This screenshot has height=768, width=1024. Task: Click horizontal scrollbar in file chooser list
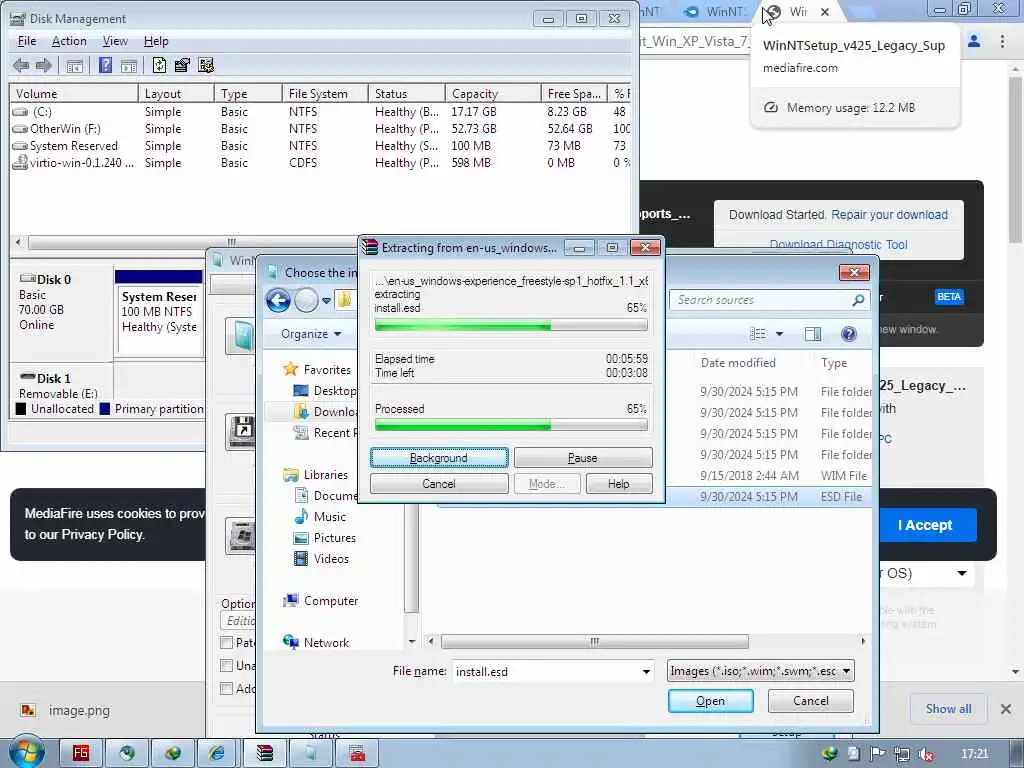click(x=594, y=641)
